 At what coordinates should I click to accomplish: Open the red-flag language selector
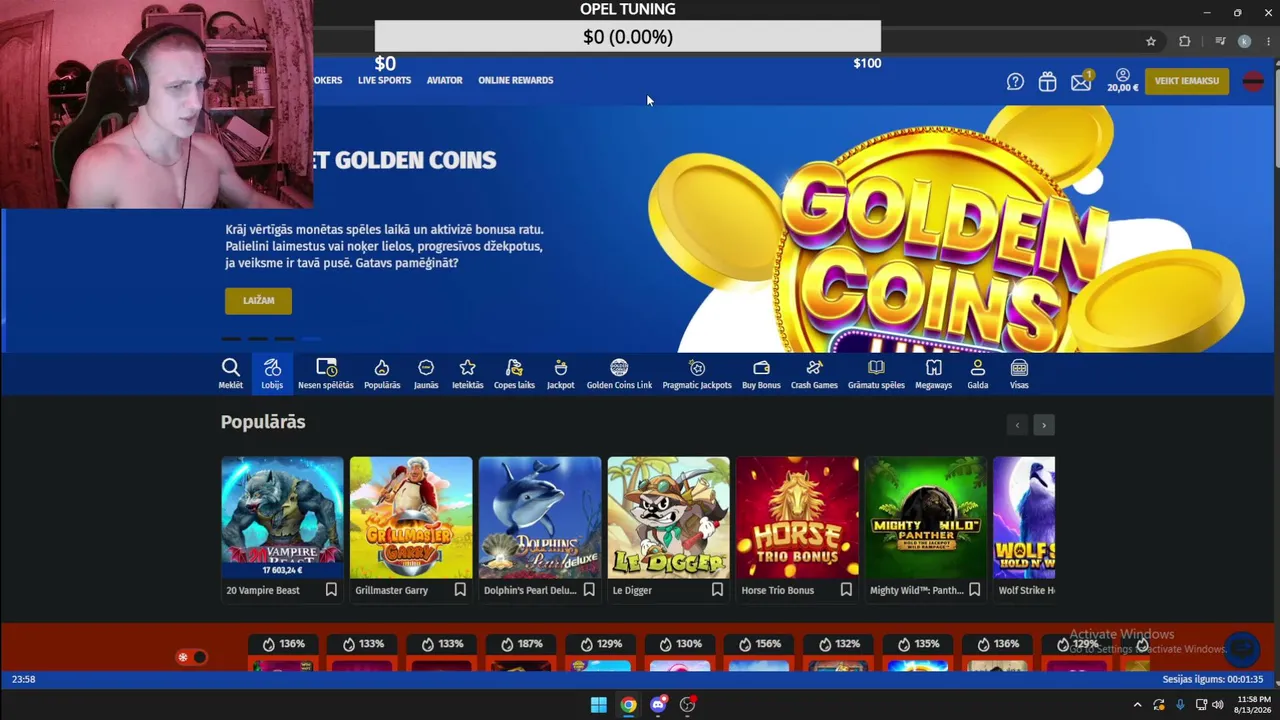coord(1253,82)
